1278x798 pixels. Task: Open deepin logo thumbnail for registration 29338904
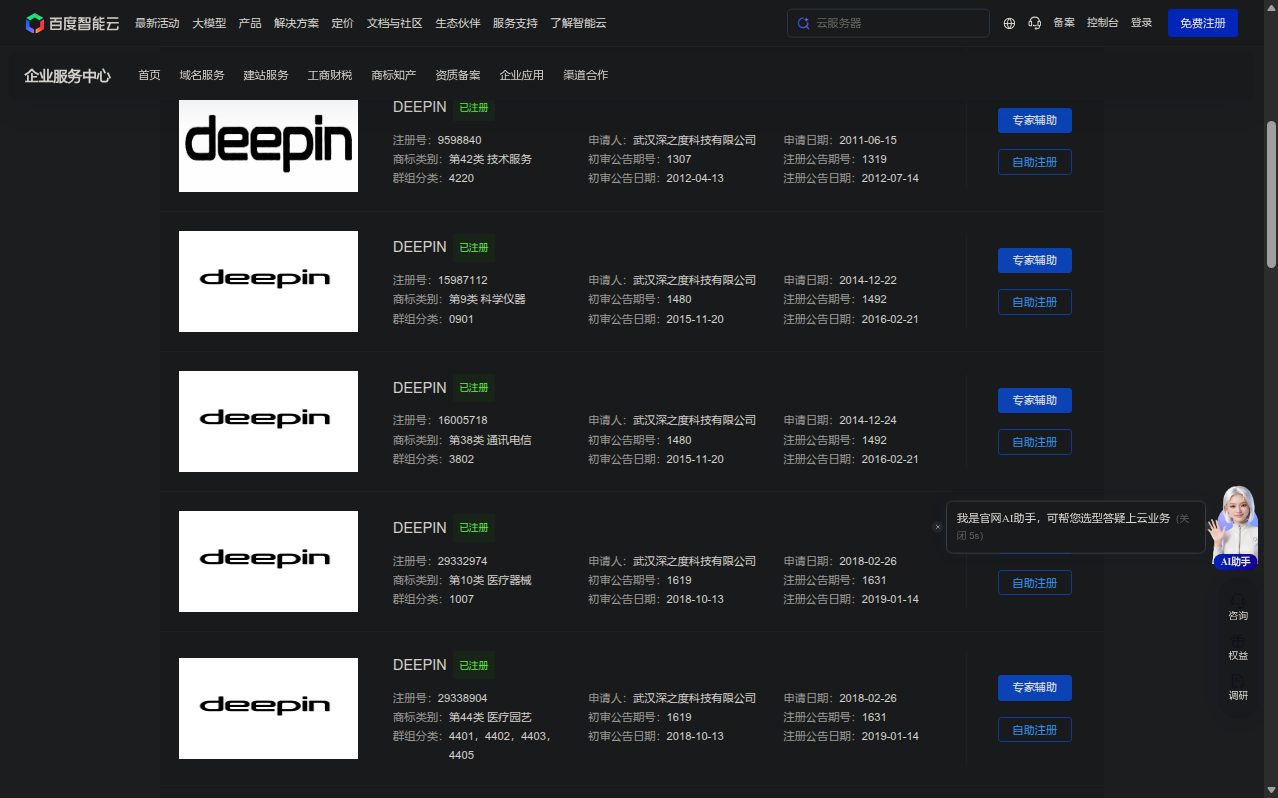[268, 708]
